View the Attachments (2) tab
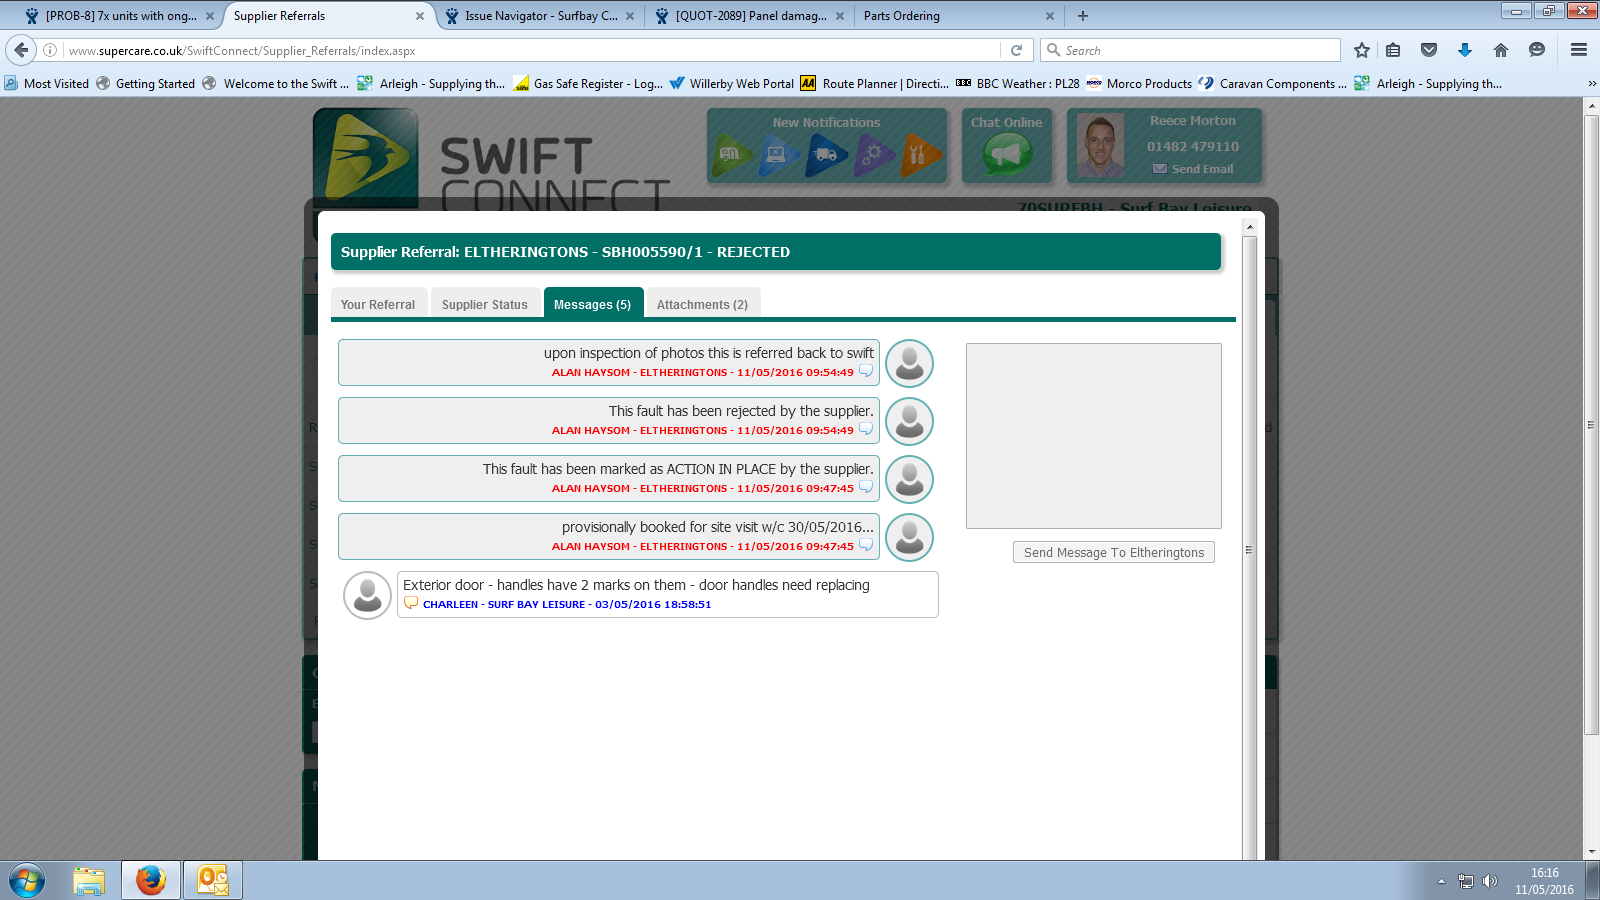1600x900 pixels. pyautogui.click(x=703, y=304)
